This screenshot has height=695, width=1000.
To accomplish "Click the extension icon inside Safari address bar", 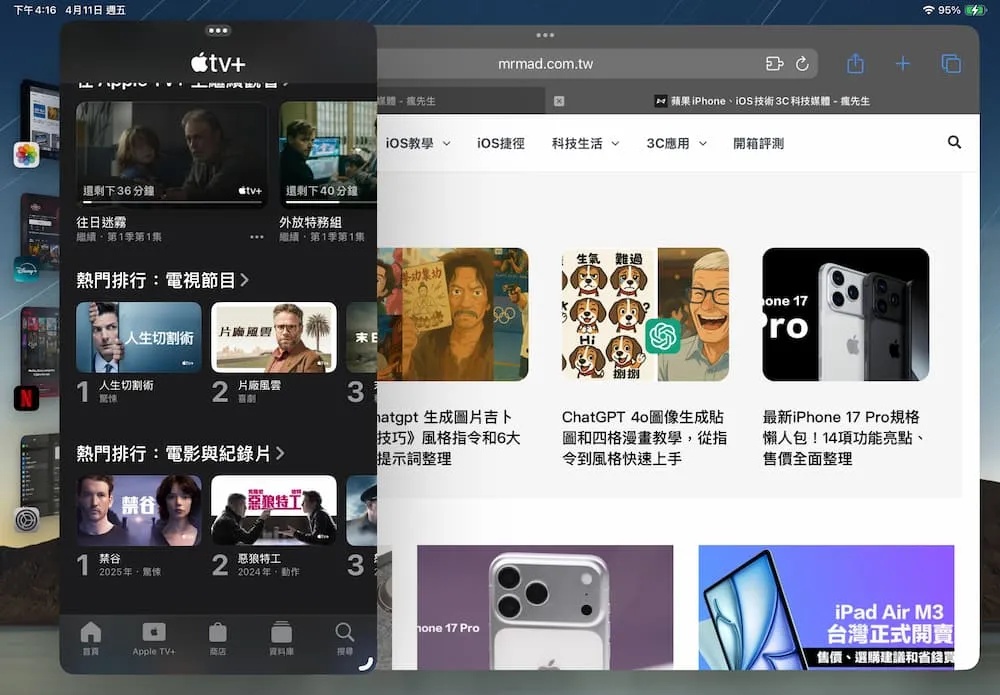I will click(x=774, y=64).
